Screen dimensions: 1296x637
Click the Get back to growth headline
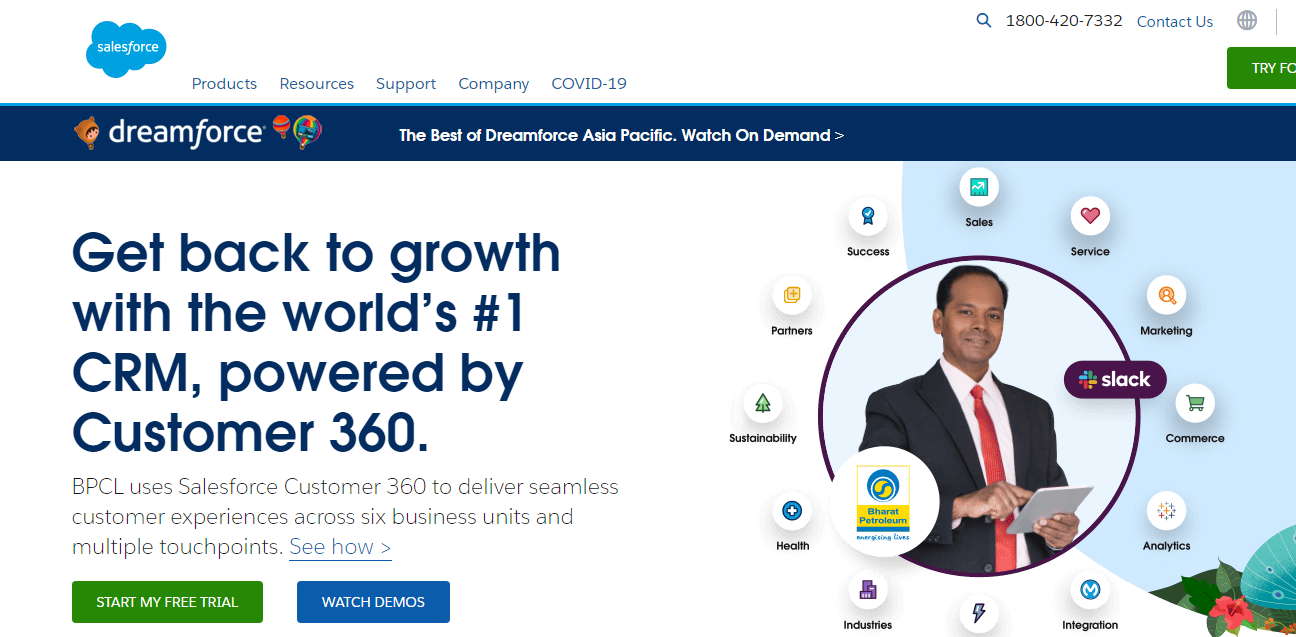coord(316,342)
